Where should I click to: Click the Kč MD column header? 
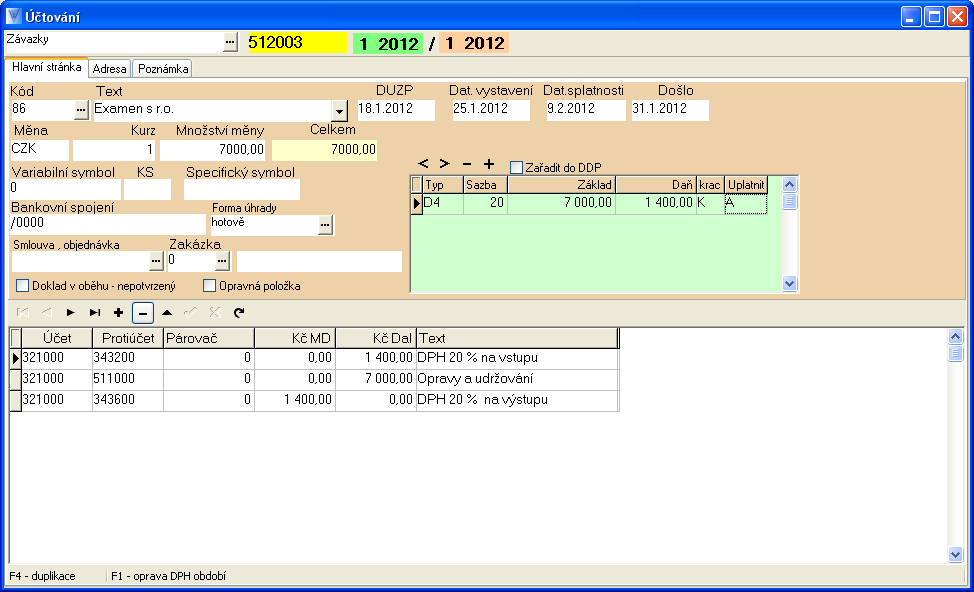(x=295, y=338)
